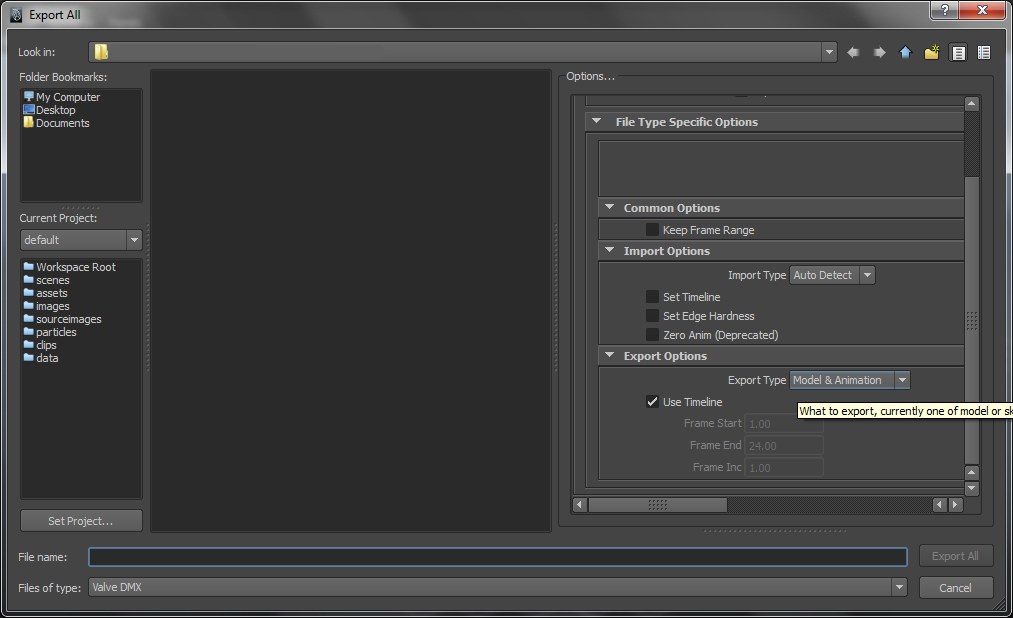Viewport: 1013px width, 618px height.
Task: Open My Computer bookmark
Action: click(x=61, y=97)
